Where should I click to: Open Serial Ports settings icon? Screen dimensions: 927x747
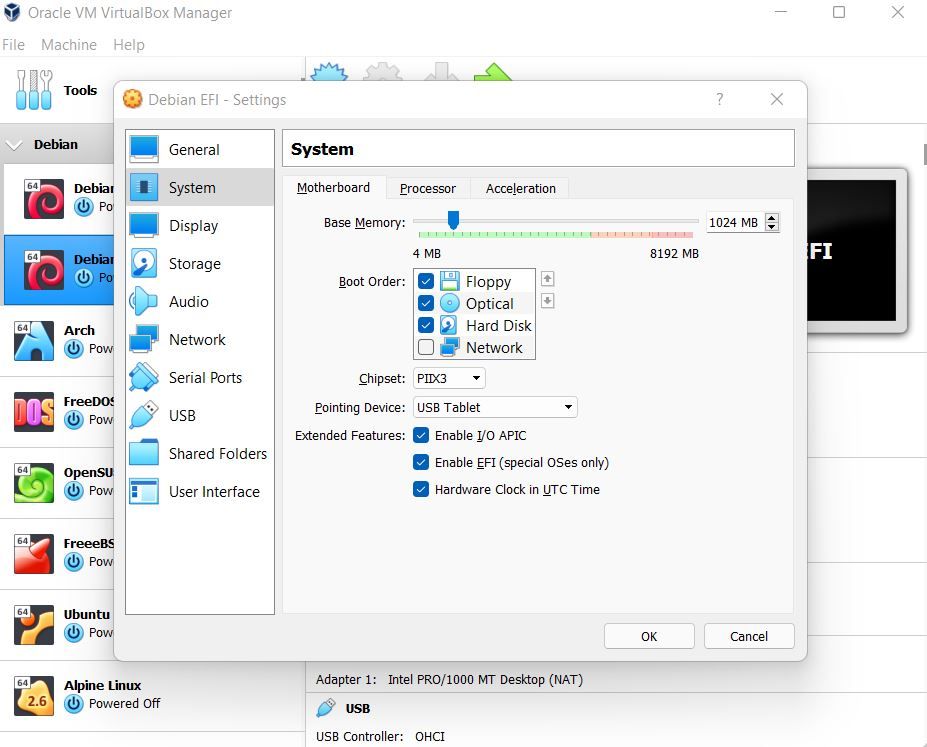click(x=144, y=377)
